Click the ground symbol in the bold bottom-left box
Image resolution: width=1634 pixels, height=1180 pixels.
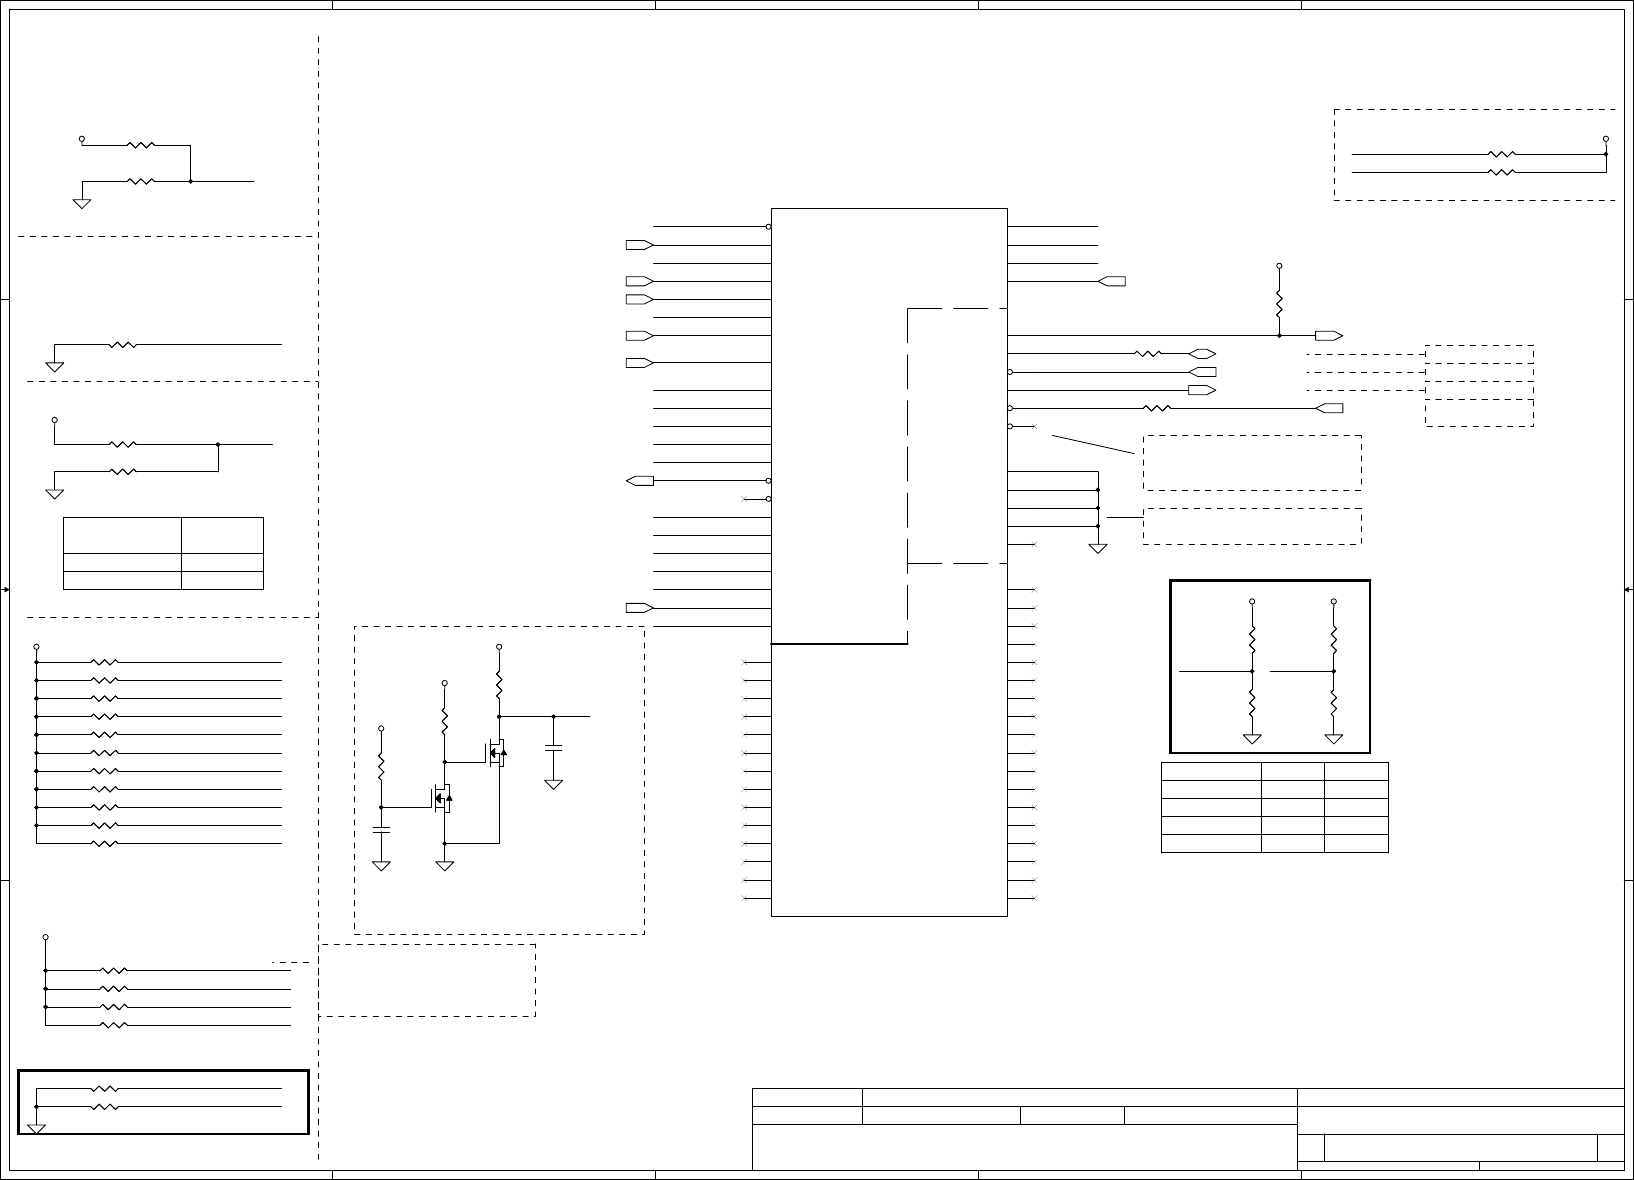[x=37, y=1130]
